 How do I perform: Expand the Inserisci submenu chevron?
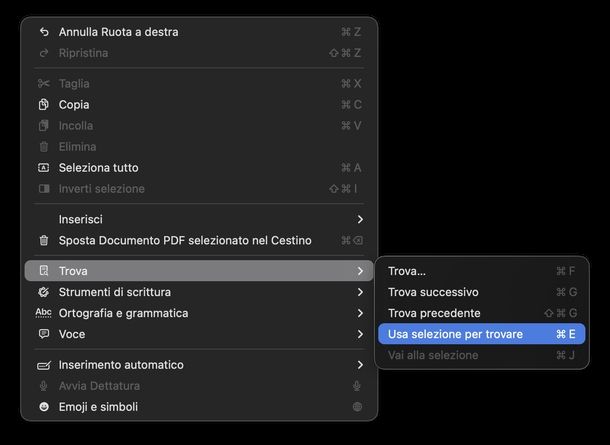[x=360, y=219]
